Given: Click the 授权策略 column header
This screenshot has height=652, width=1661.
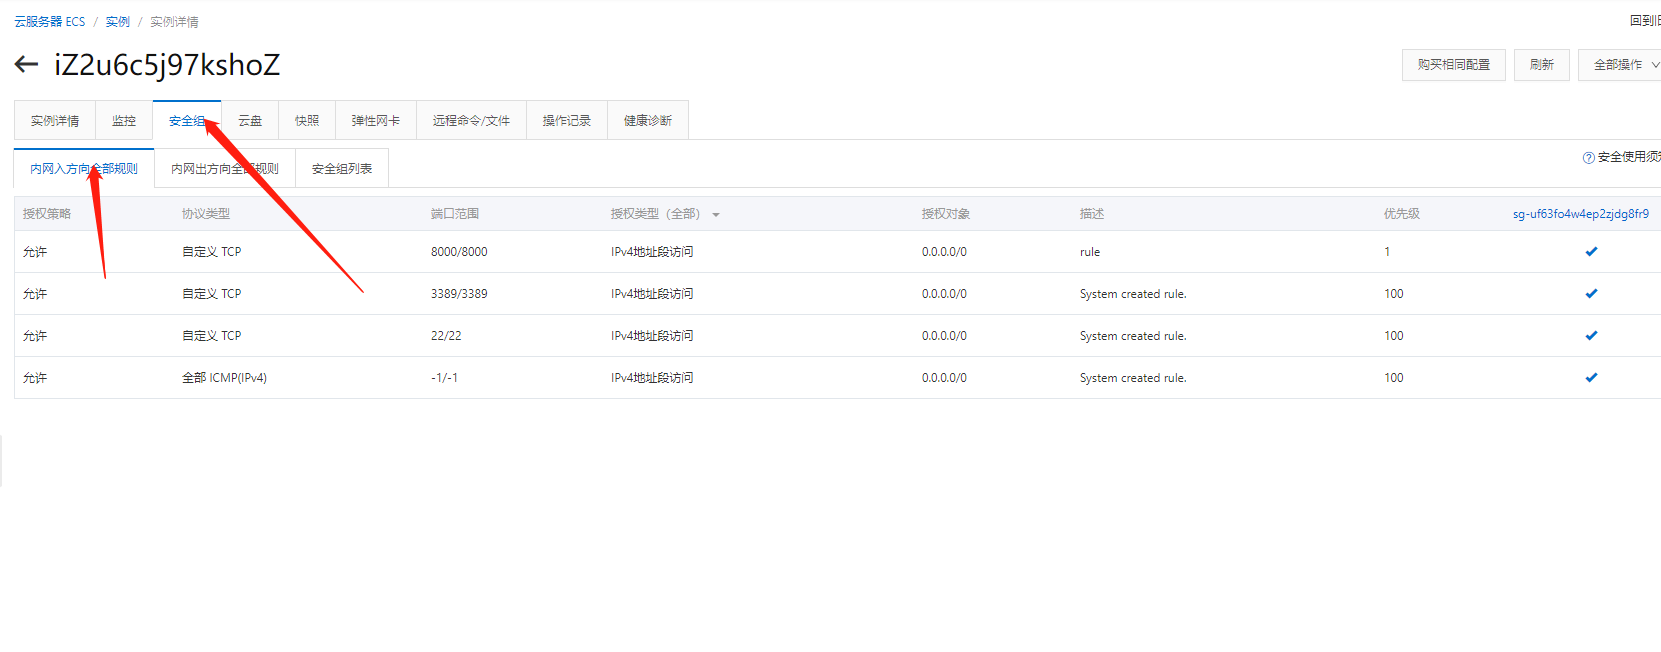Looking at the screenshot, I should click(x=47, y=214).
